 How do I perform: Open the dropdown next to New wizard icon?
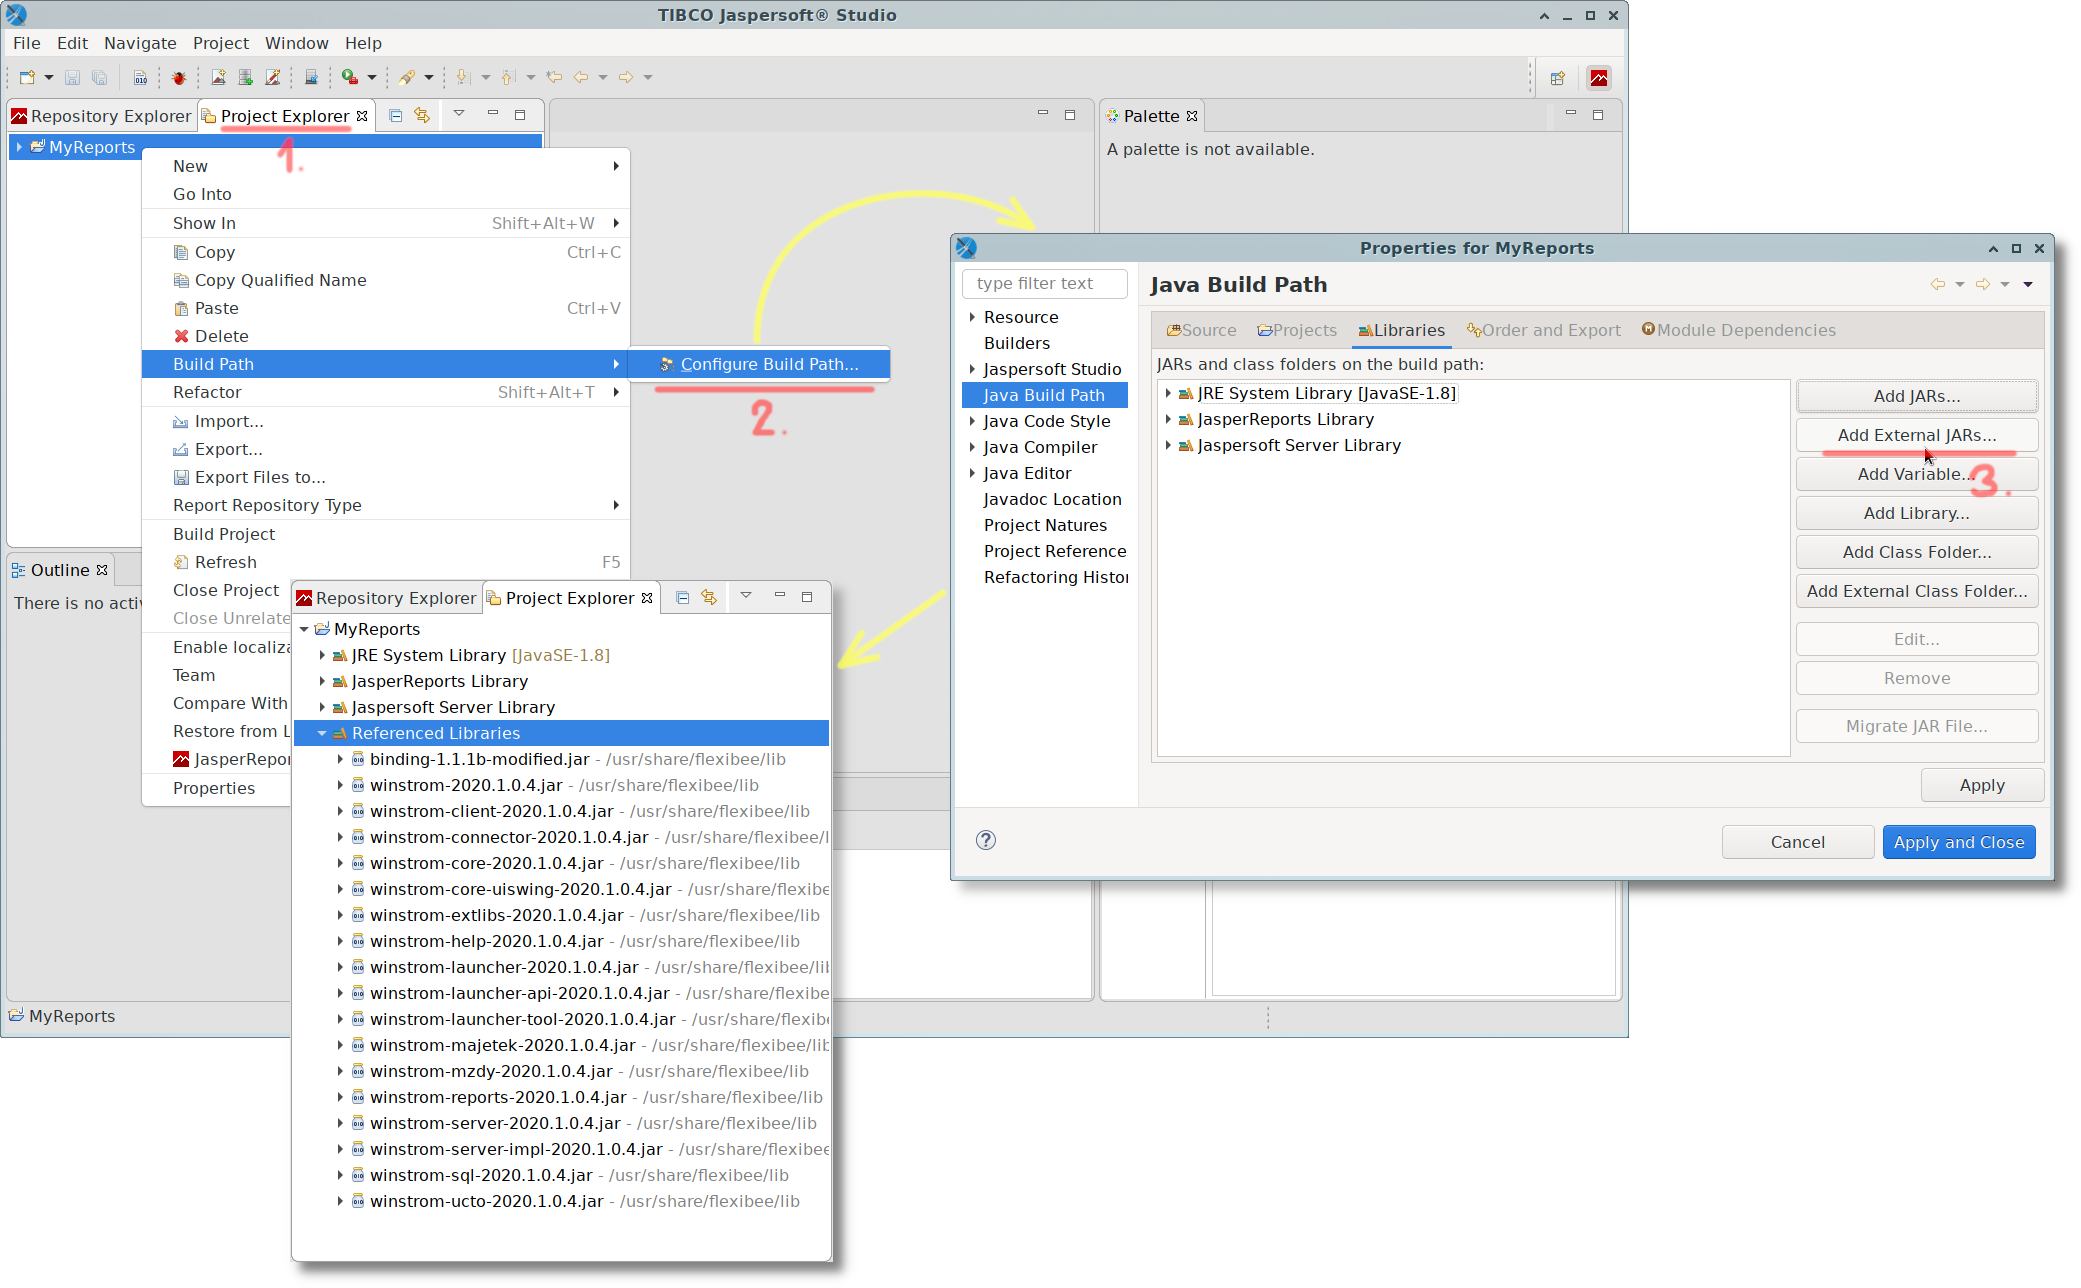(48, 77)
